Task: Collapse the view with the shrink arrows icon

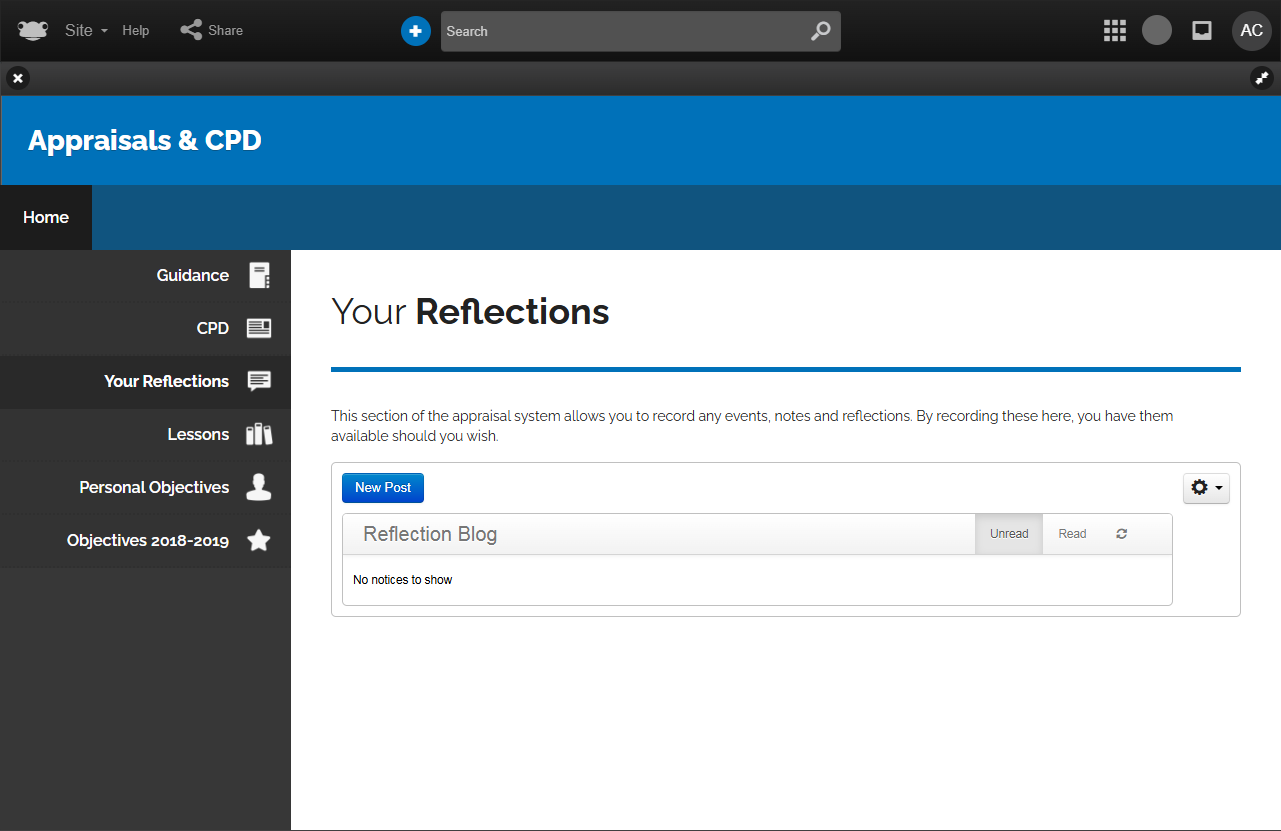Action: click(x=1262, y=78)
